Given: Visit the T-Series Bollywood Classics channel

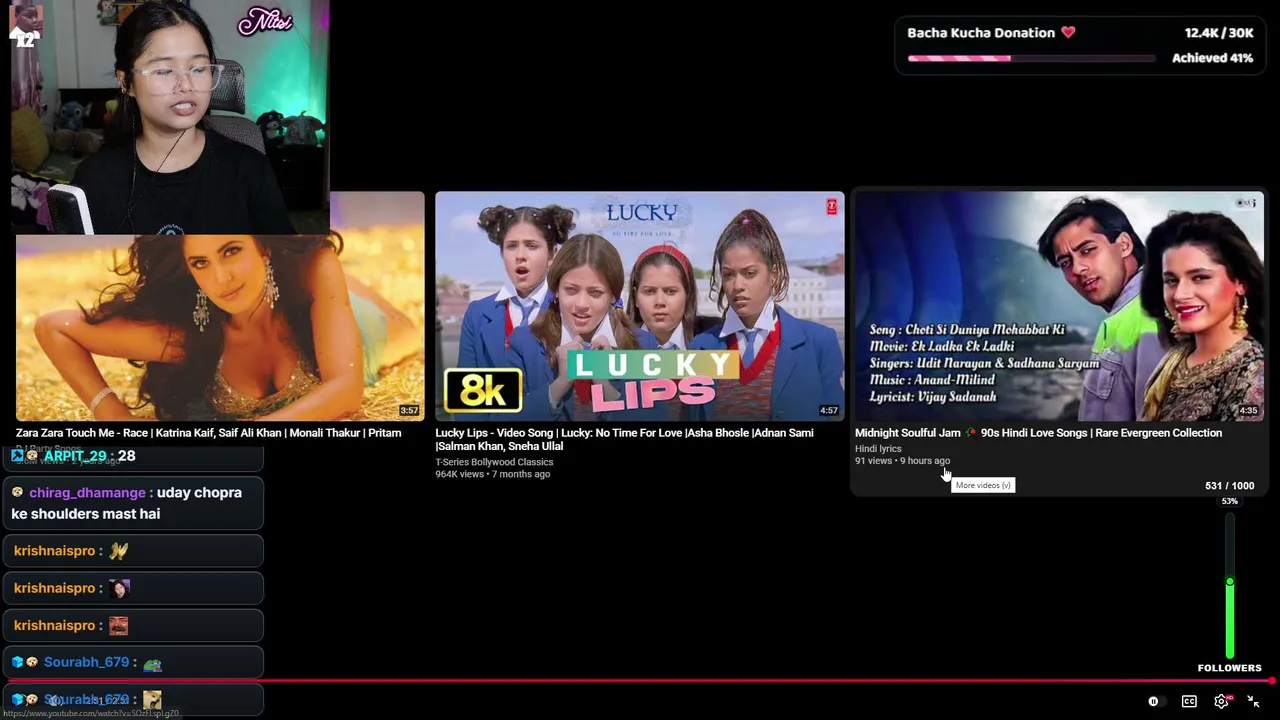Looking at the screenshot, I should tap(494, 462).
